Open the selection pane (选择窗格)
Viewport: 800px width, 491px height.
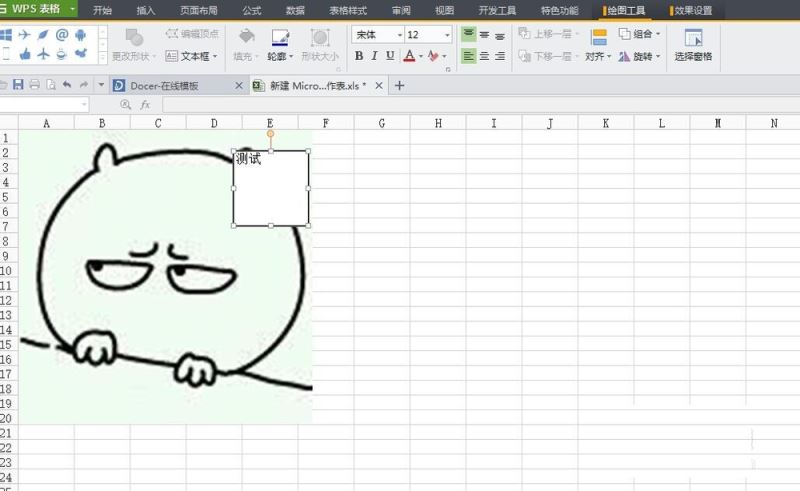693,45
